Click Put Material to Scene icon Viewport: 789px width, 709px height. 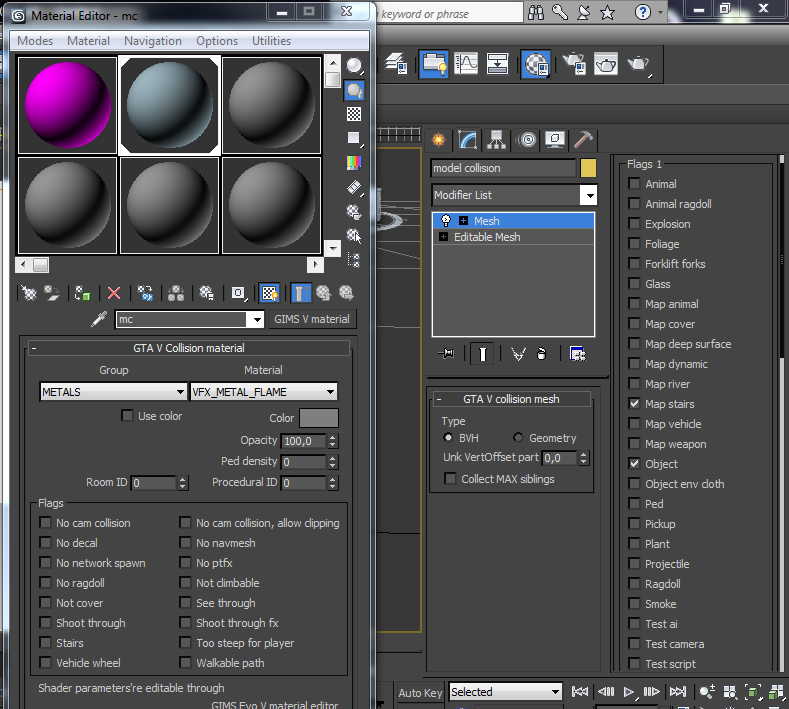[52, 293]
